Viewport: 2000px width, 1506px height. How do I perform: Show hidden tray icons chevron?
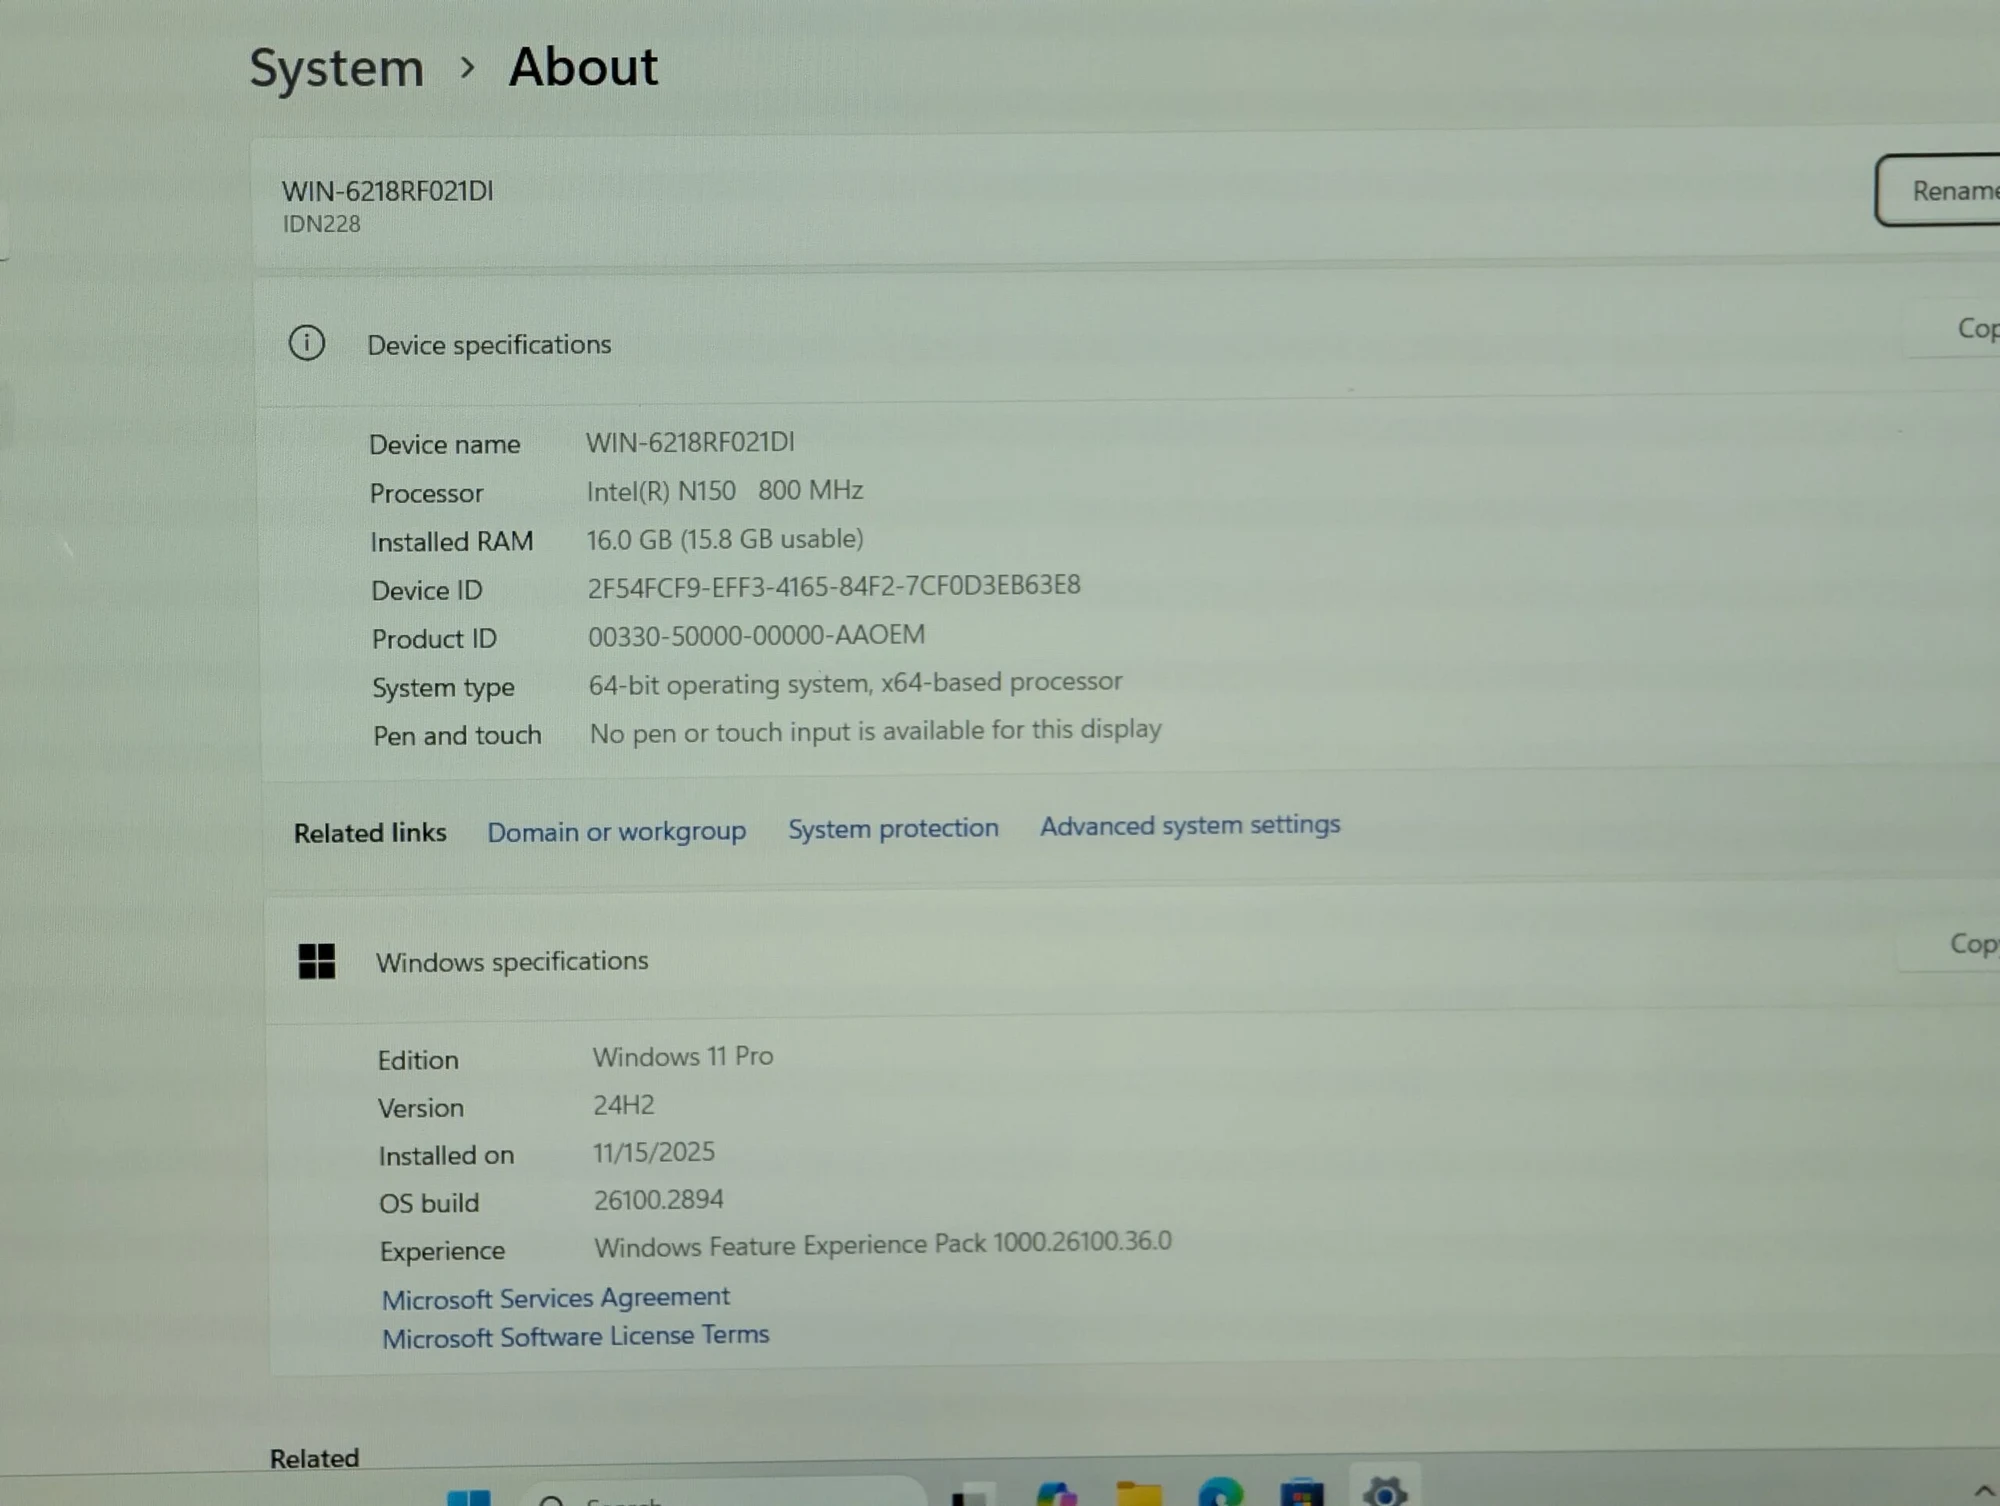1984,1492
